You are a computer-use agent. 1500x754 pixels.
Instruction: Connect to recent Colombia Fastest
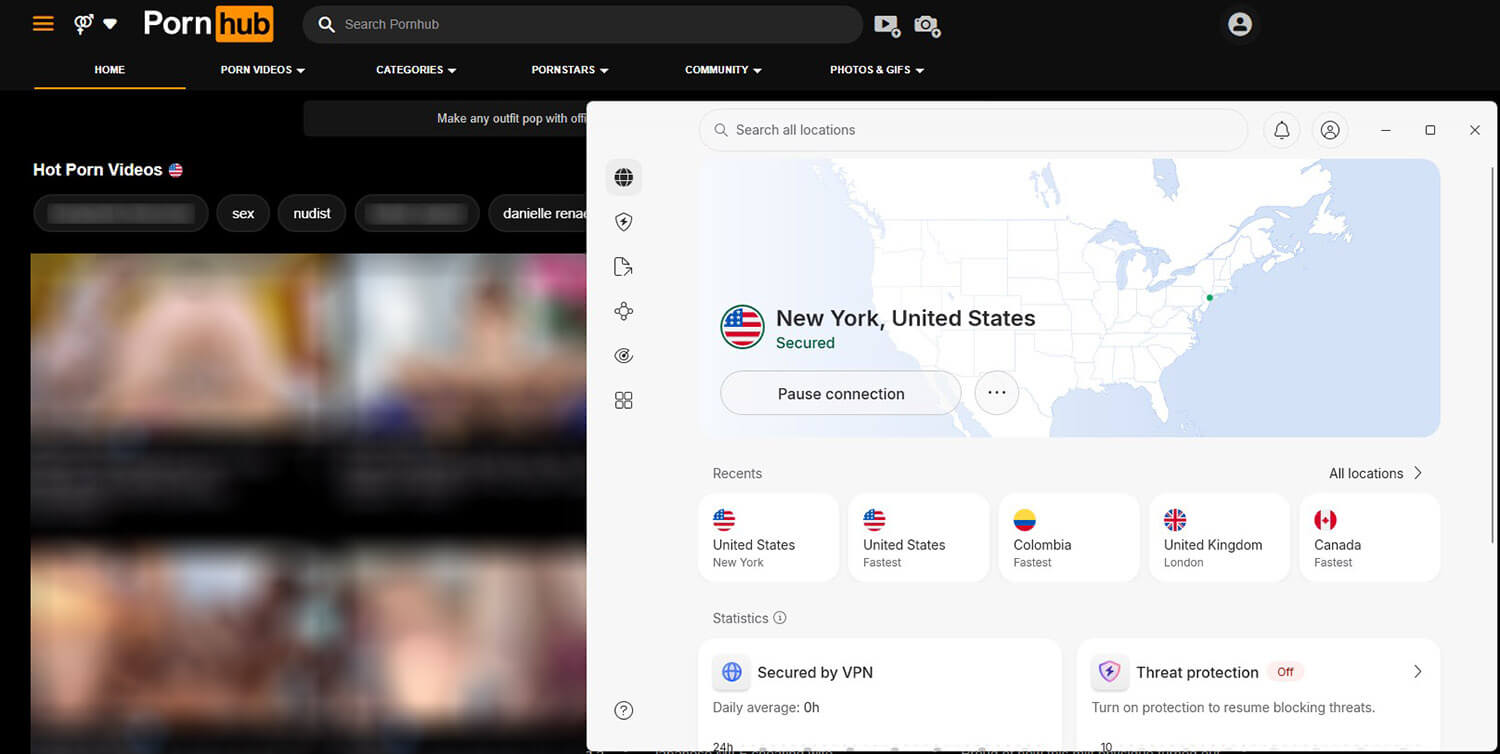point(1069,538)
